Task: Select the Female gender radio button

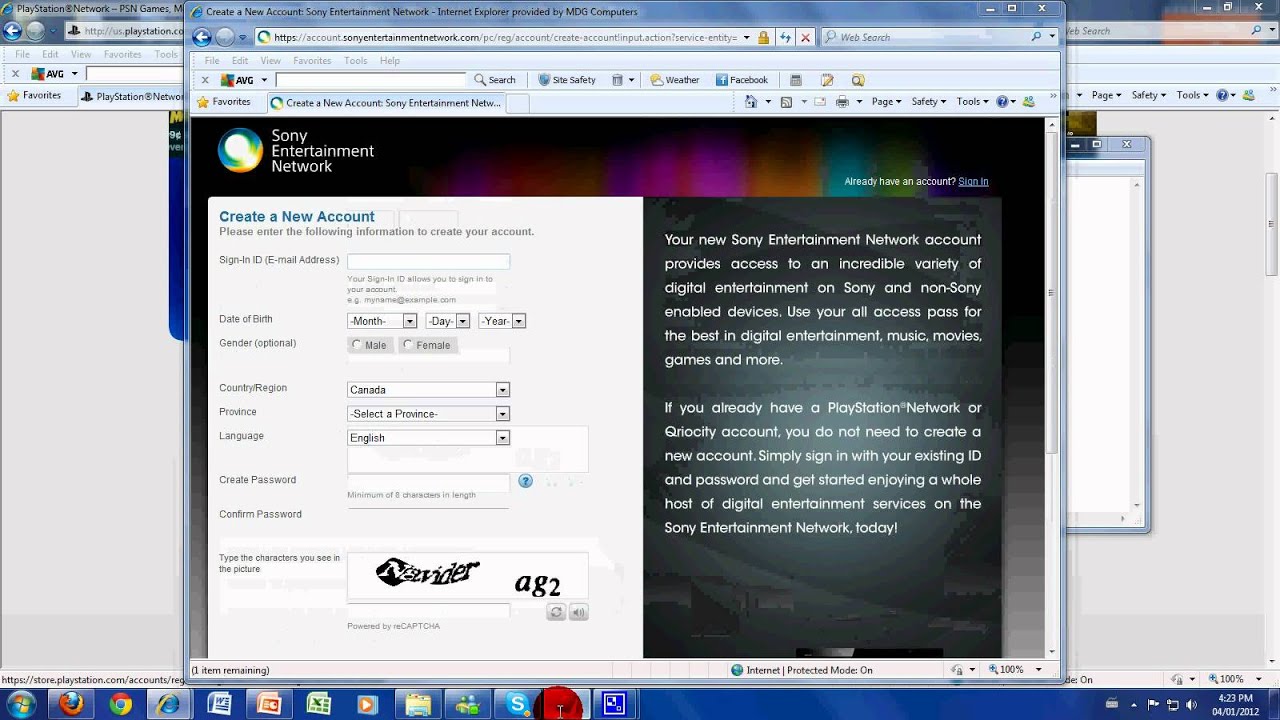Action: pos(407,345)
